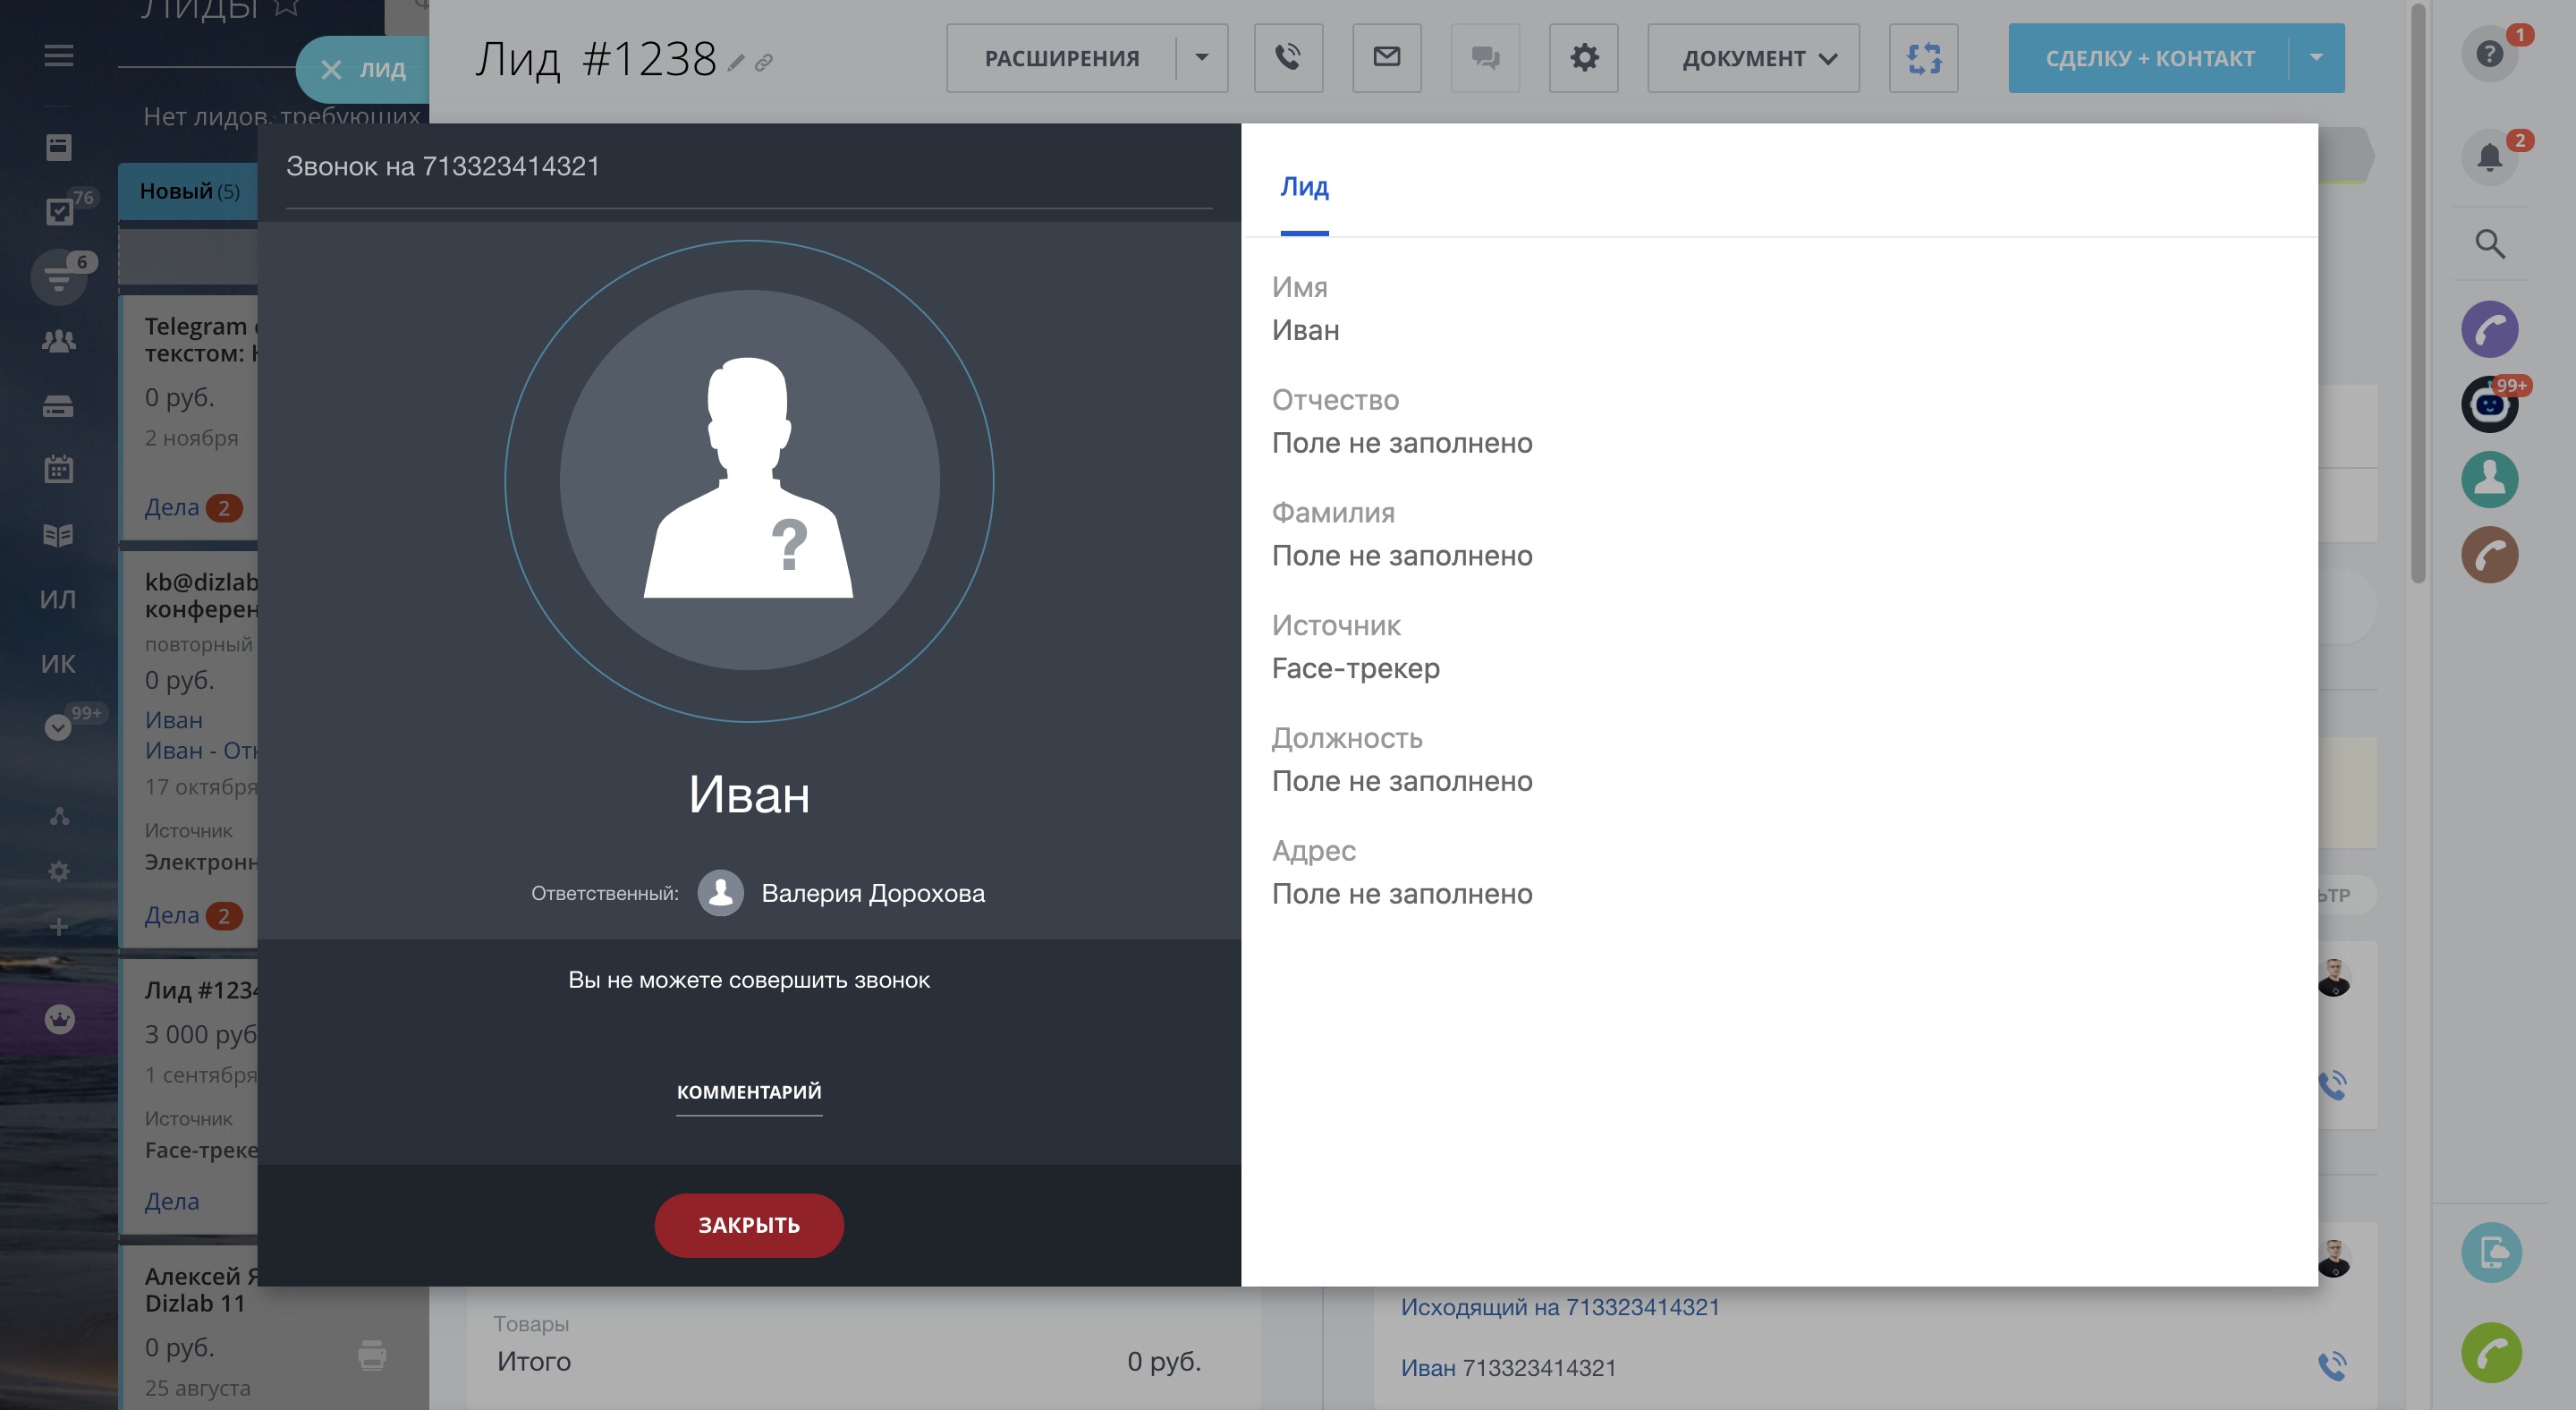Viewport: 2576px width, 1410px height.
Task: Click Исходящий на 713323414321 link
Action: click(x=1559, y=1307)
